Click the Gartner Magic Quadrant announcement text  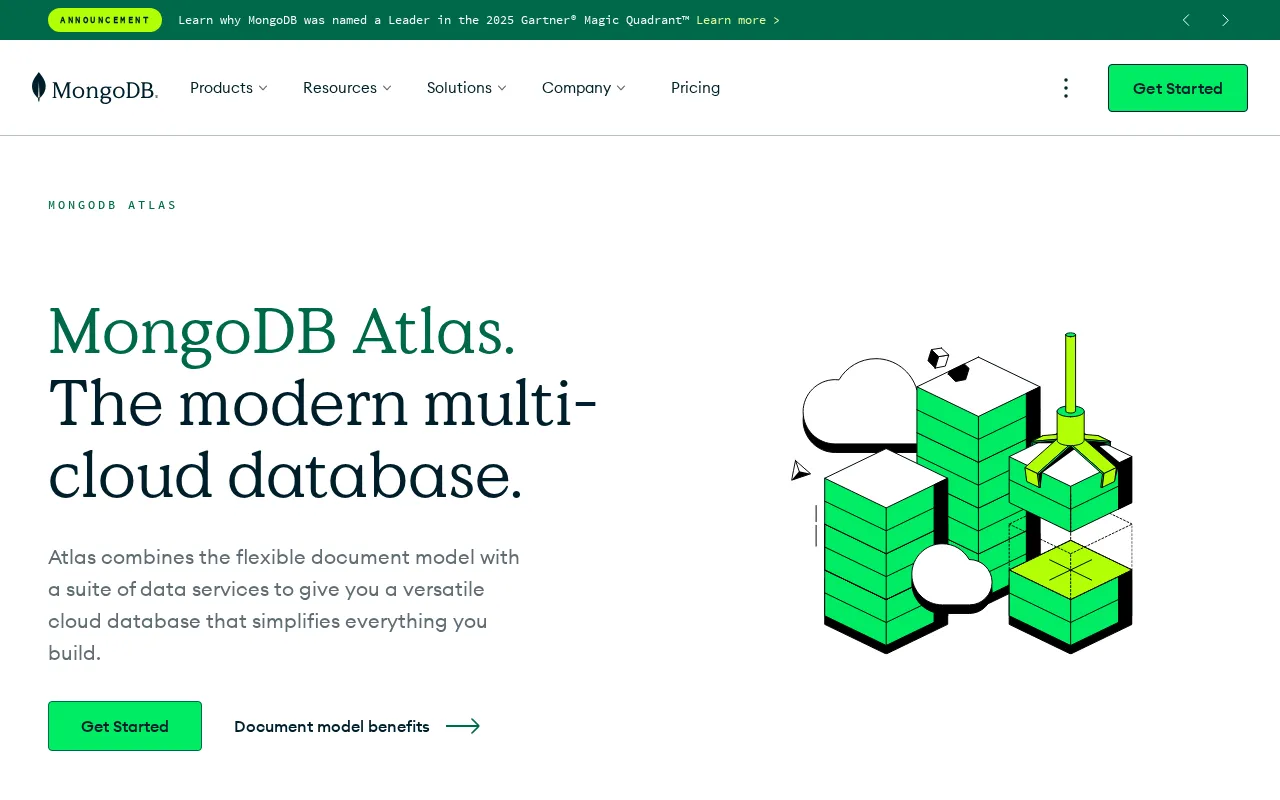[434, 20]
